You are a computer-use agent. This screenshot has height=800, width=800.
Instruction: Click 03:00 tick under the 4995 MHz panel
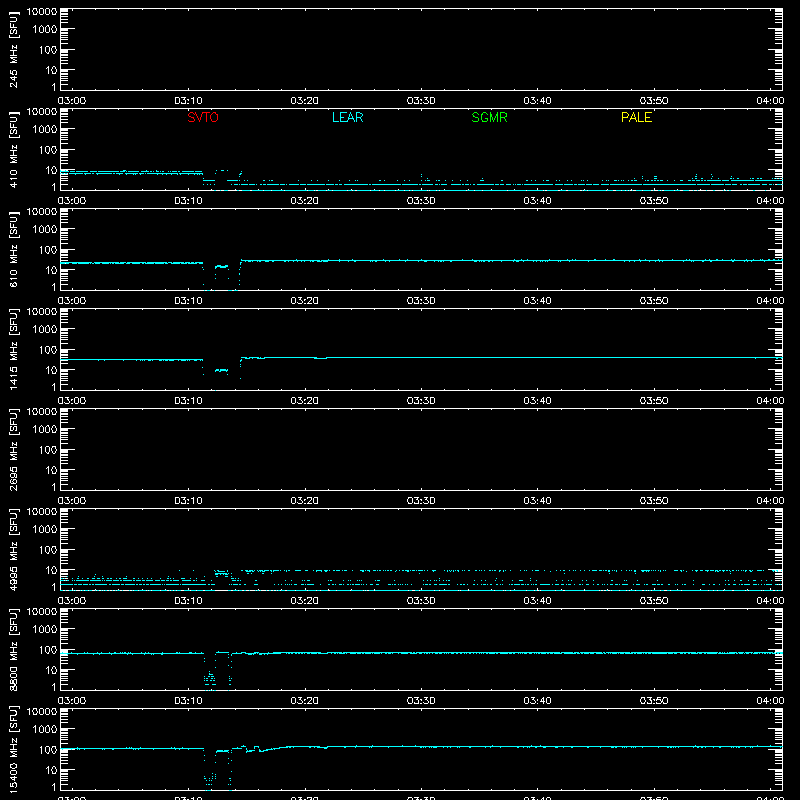pyautogui.click(x=71, y=601)
